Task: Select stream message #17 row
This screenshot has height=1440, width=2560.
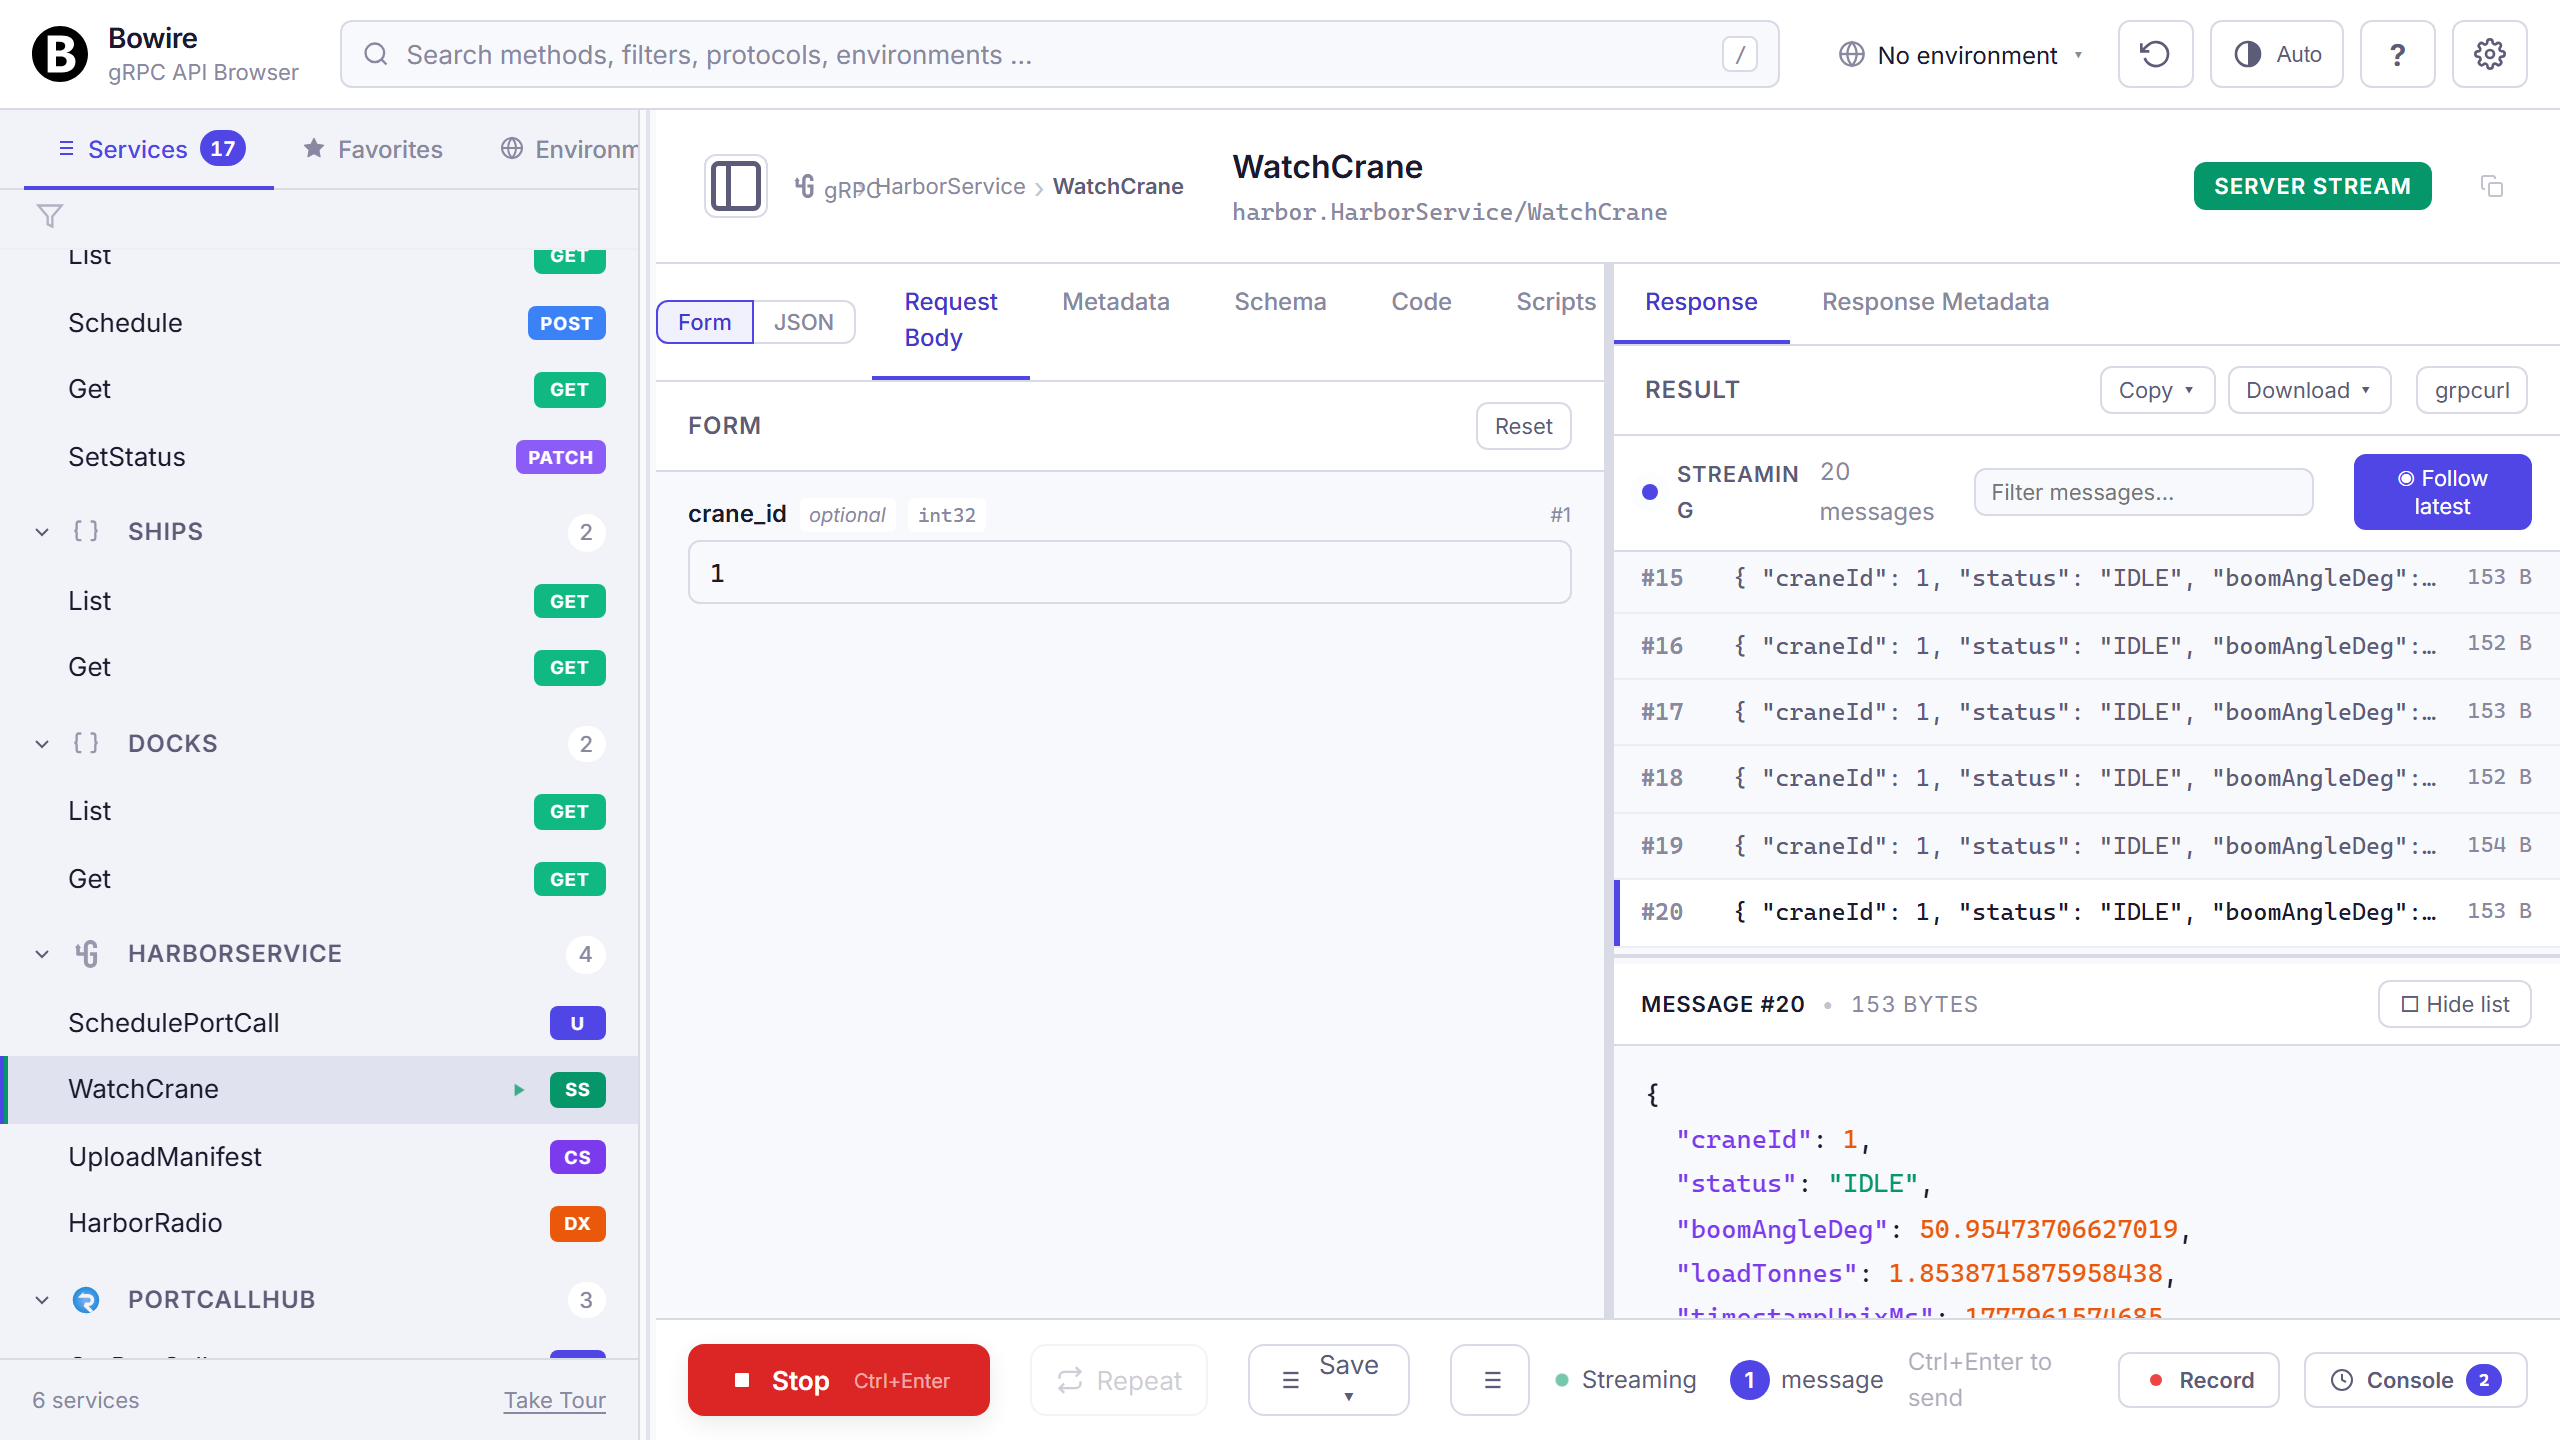Action: click(x=2086, y=712)
